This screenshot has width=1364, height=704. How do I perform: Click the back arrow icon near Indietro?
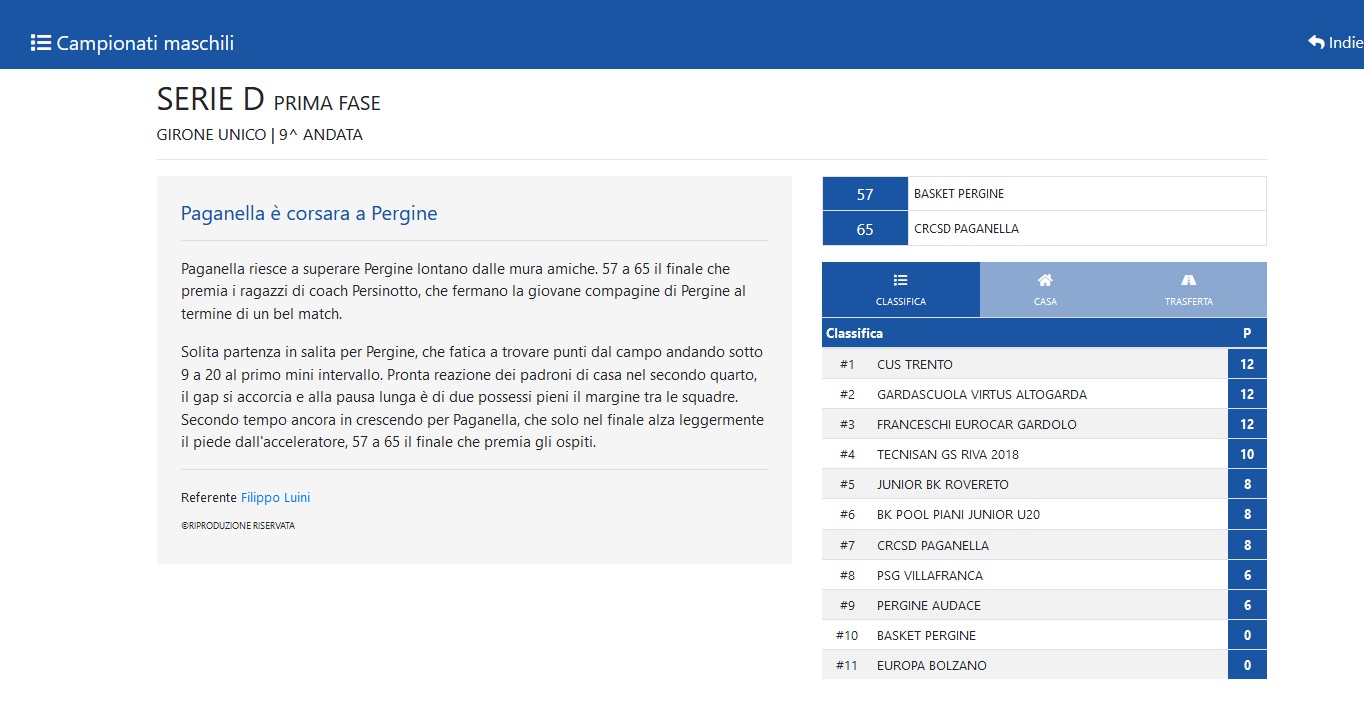point(1316,42)
